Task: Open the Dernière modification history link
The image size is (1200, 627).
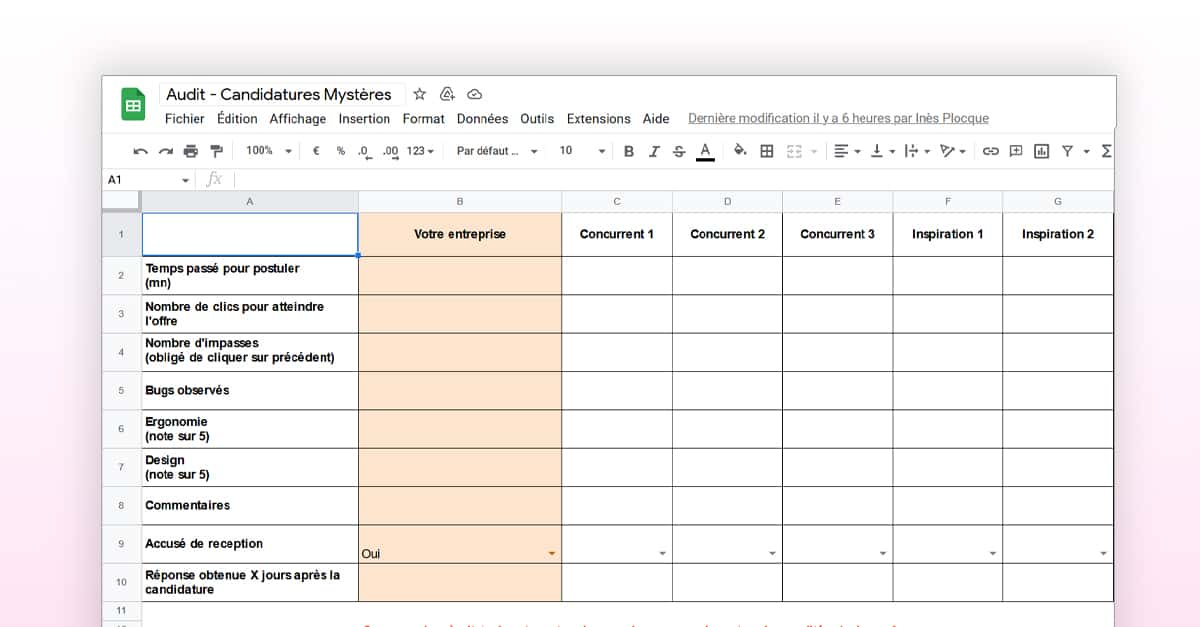Action: tap(838, 118)
